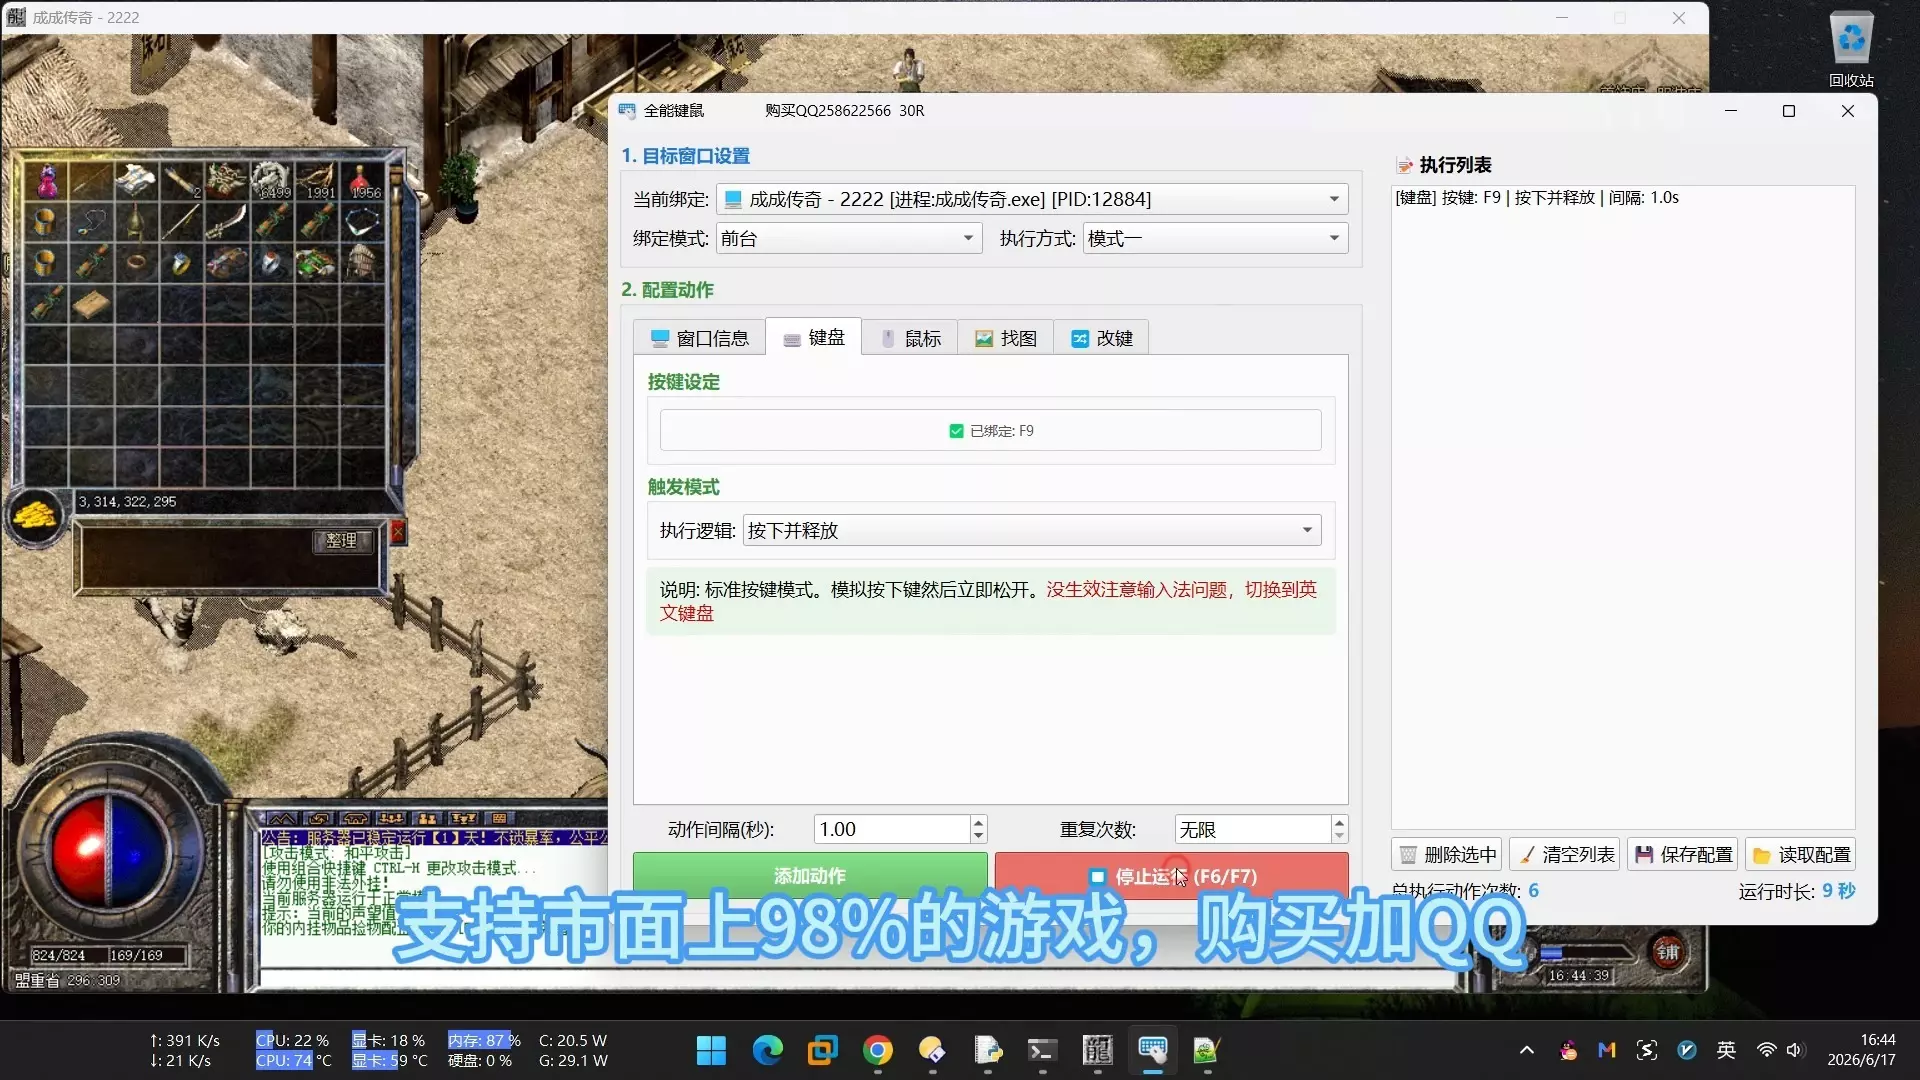Click the 重复次数 input field

1253,829
